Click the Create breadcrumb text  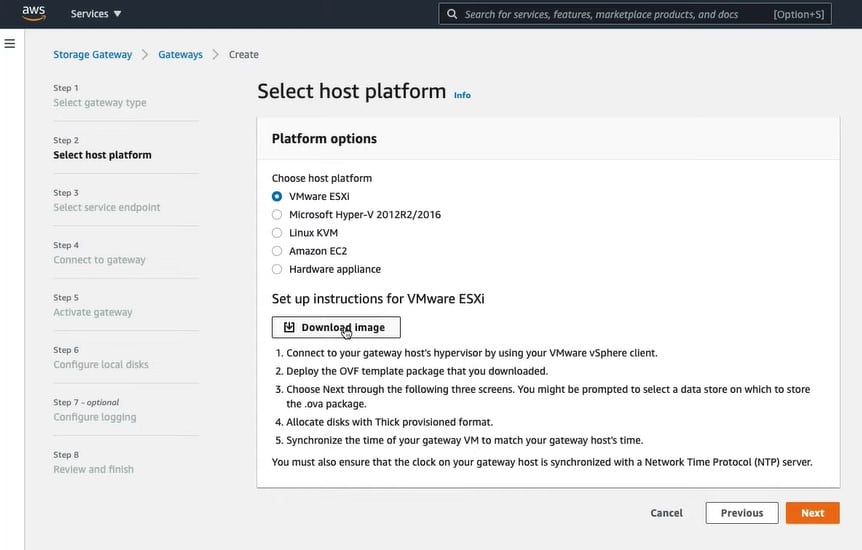[x=244, y=54]
